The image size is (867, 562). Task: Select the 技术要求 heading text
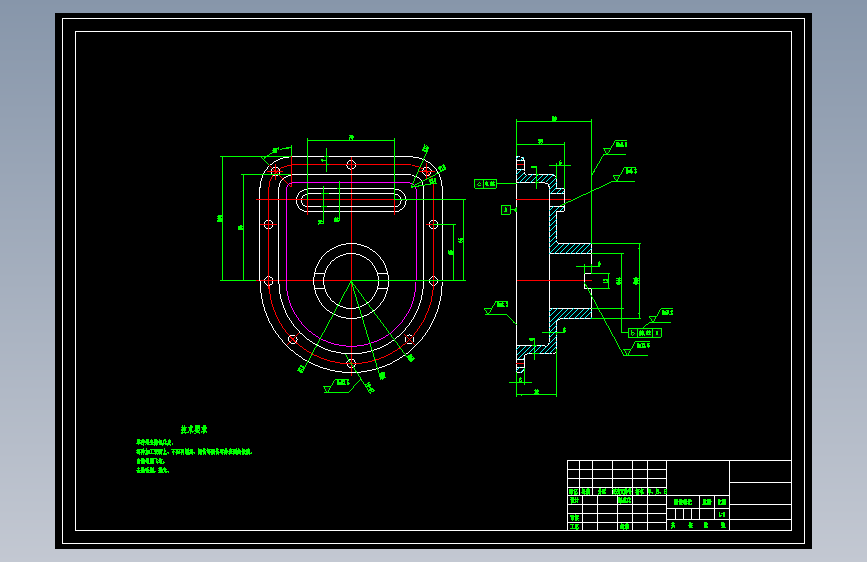click(194, 429)
